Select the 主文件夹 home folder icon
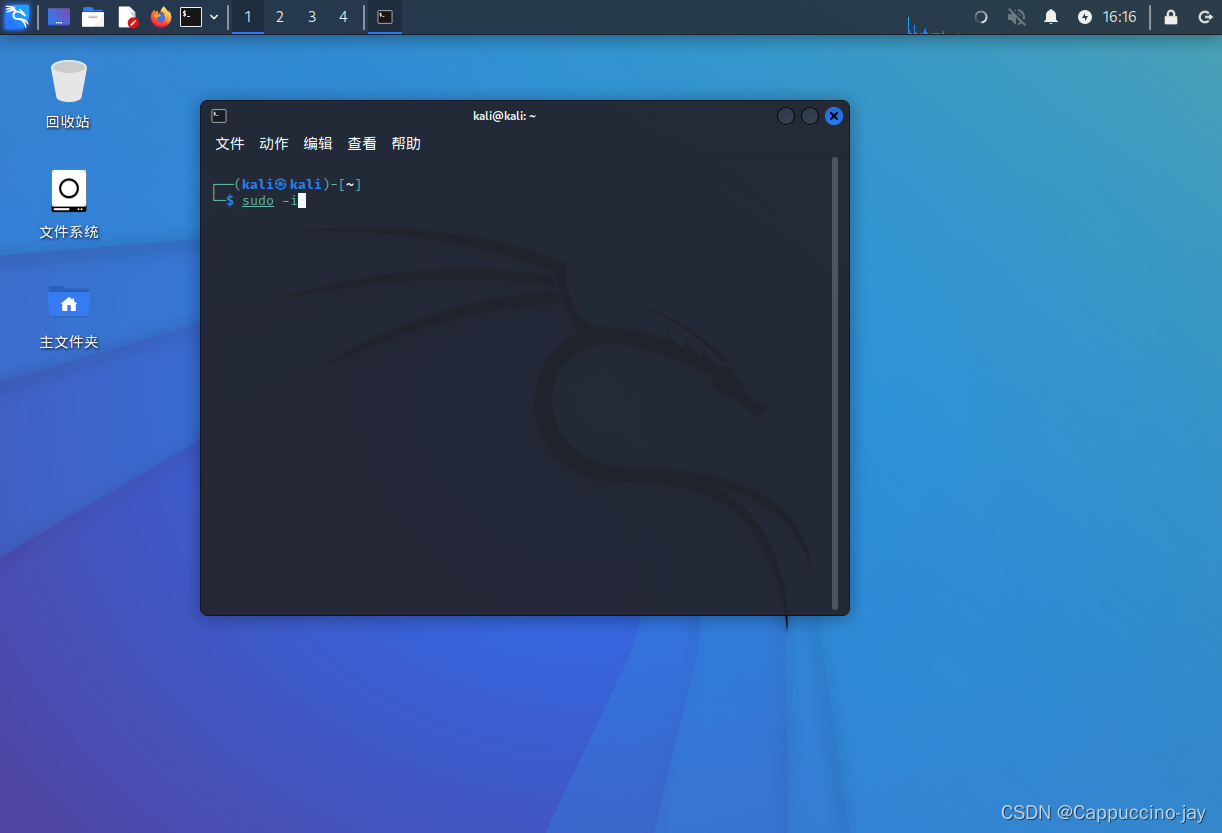 [x=68, y=314]
